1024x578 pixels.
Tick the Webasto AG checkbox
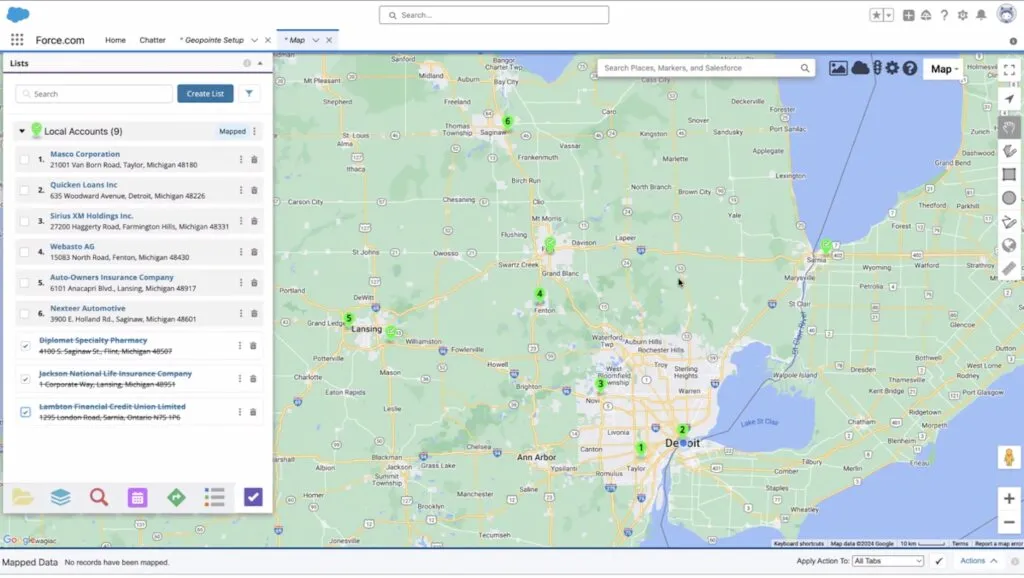(x=25, y=252)
